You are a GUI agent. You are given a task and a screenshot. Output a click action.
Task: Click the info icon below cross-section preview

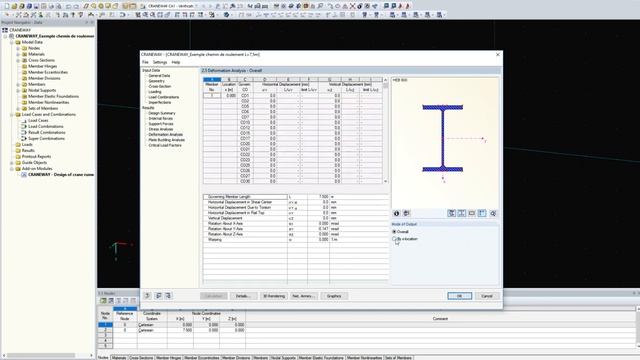(396, 213)
